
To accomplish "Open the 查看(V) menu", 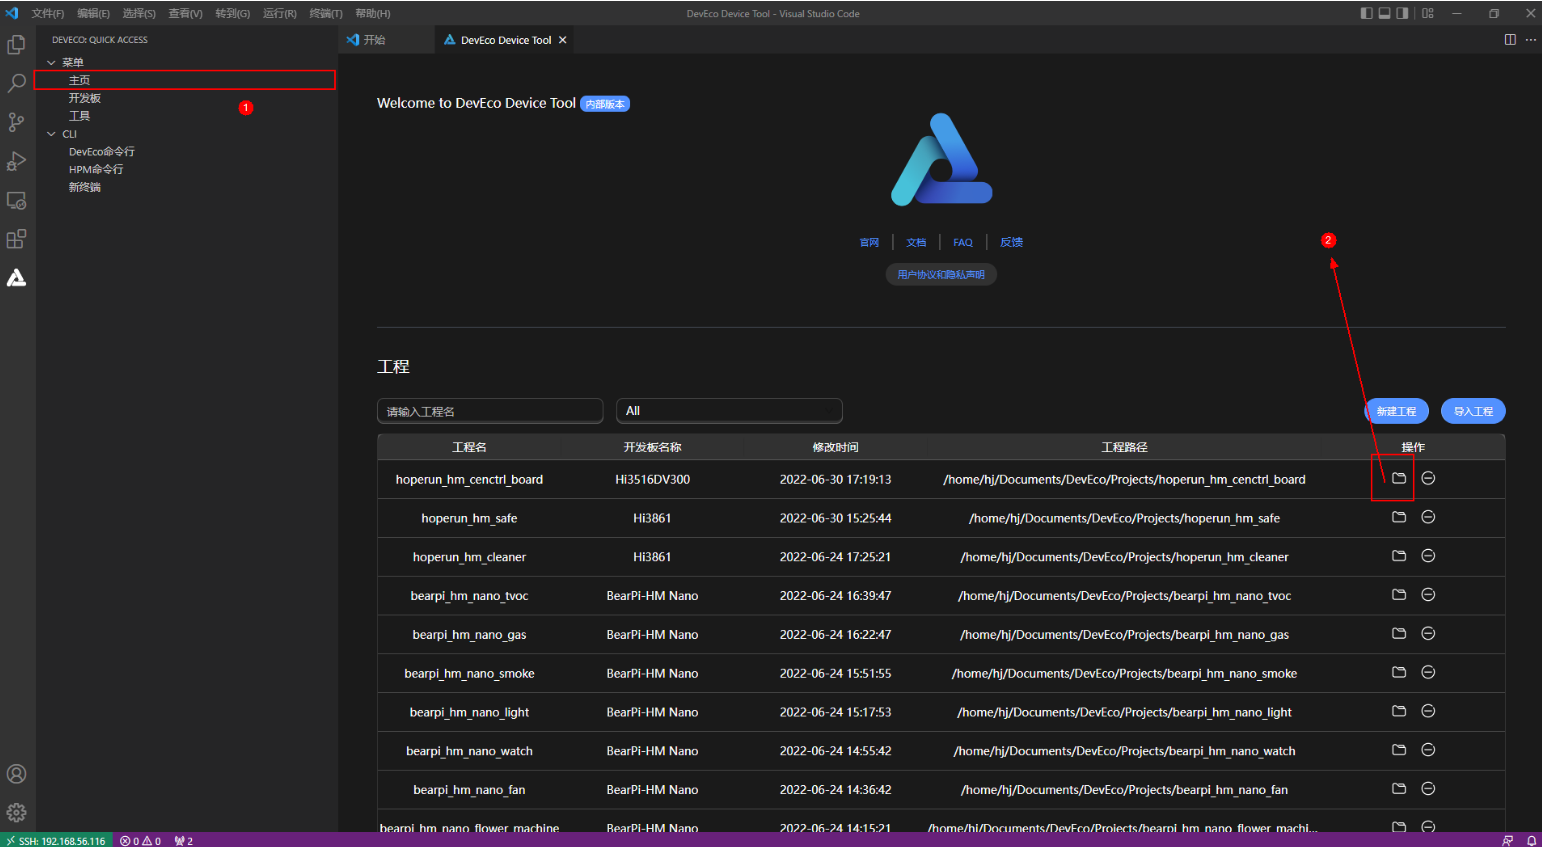I will click(x=185, y=13).
